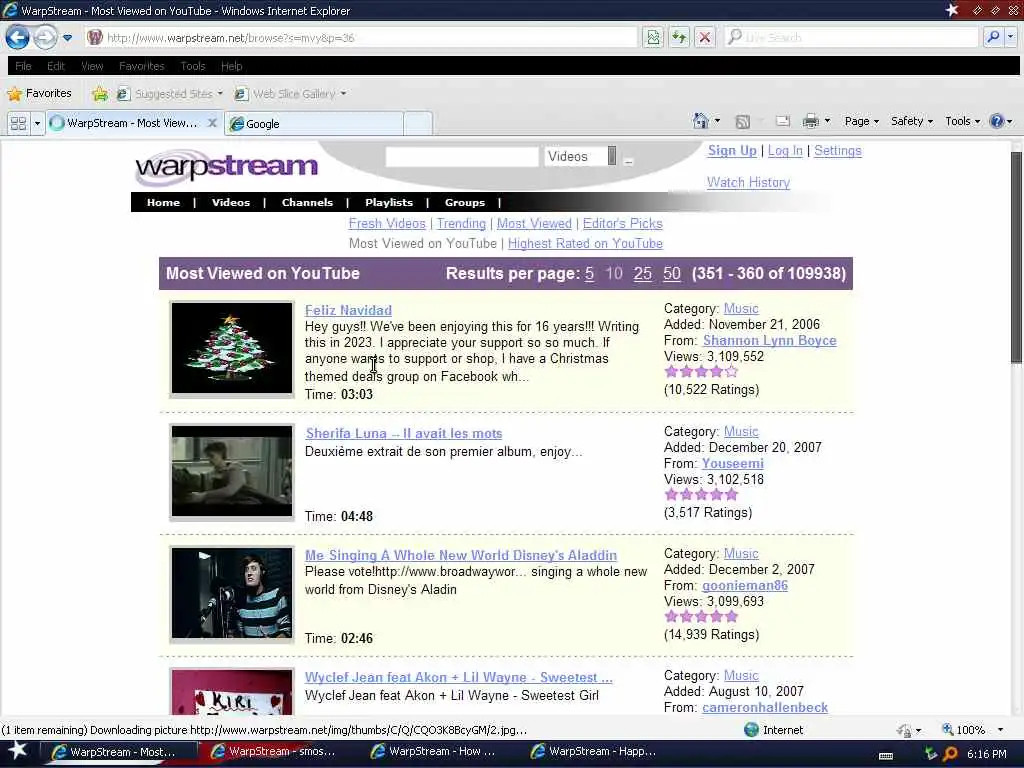Screen dimensions: 1024x768
Task: Close the WarpStream Most Viewed tab
Action: click(x=212, y=123)
